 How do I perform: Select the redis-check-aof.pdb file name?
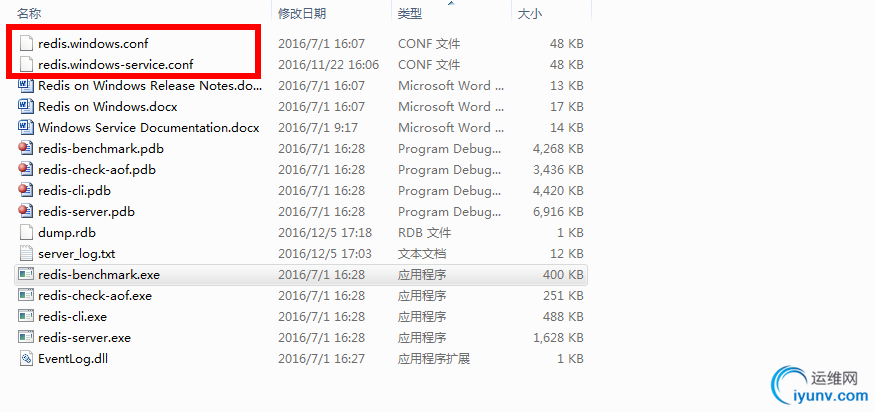click(97, 169)
